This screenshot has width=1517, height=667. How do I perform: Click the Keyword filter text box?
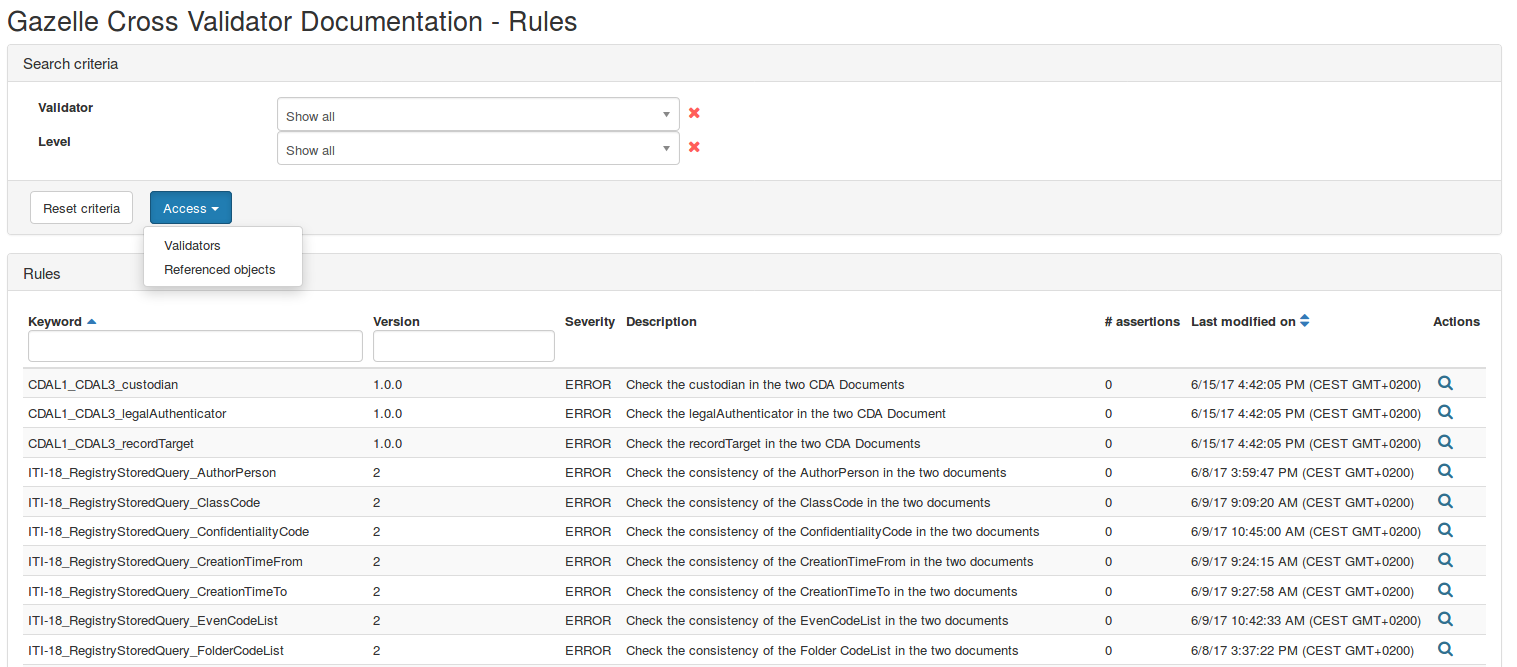coord(195,346)
